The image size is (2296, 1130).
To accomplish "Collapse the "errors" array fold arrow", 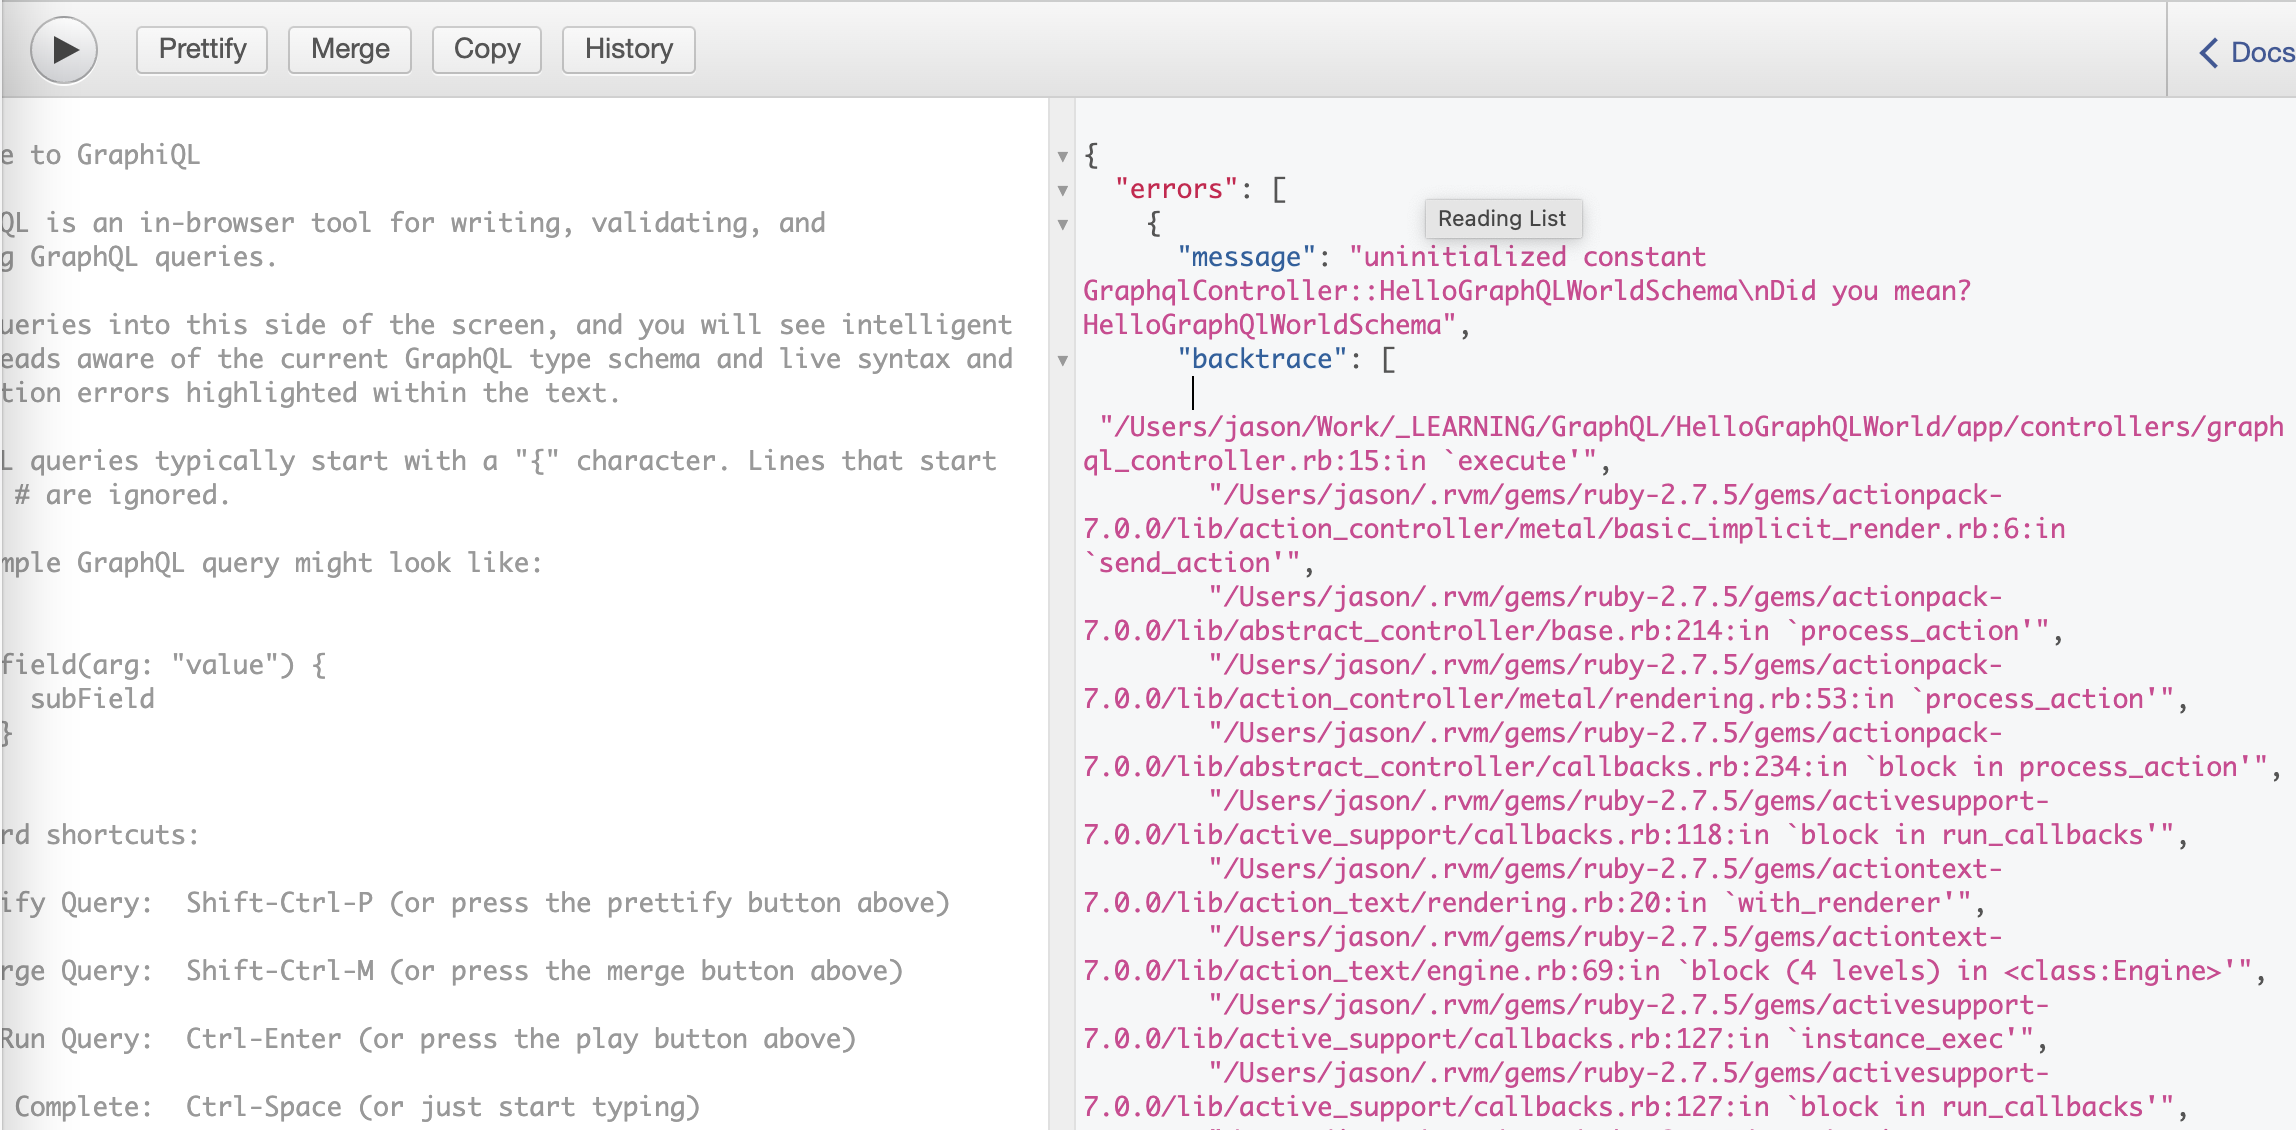I will [x=1062, y=190].
